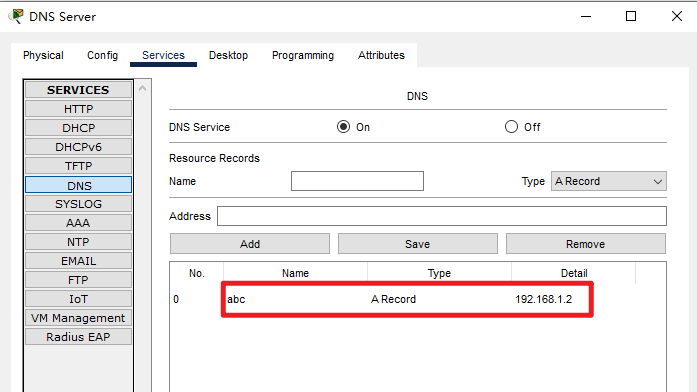697x392 pixels.
Task: Select the TFTP service
Action: (78, 166)
